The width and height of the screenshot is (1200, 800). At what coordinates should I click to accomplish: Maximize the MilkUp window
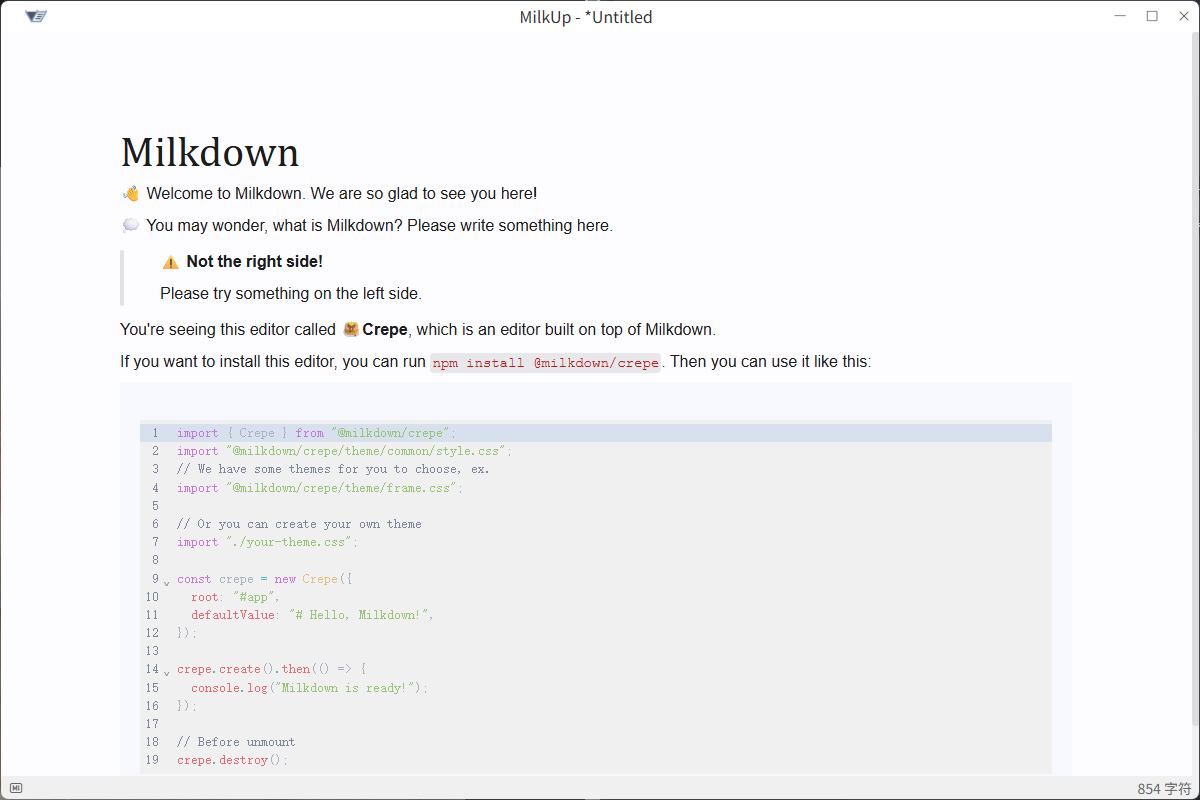click(1152, 16)
